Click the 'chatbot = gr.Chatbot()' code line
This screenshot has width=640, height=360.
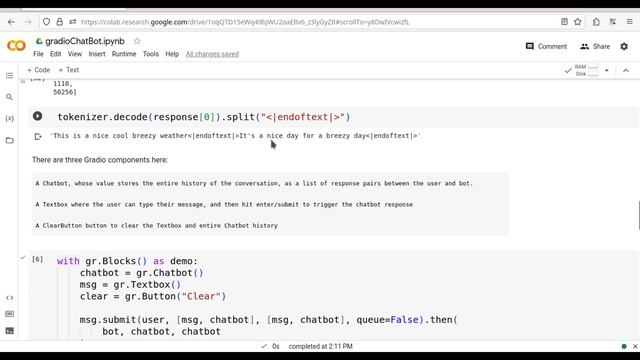coord(141,273)
